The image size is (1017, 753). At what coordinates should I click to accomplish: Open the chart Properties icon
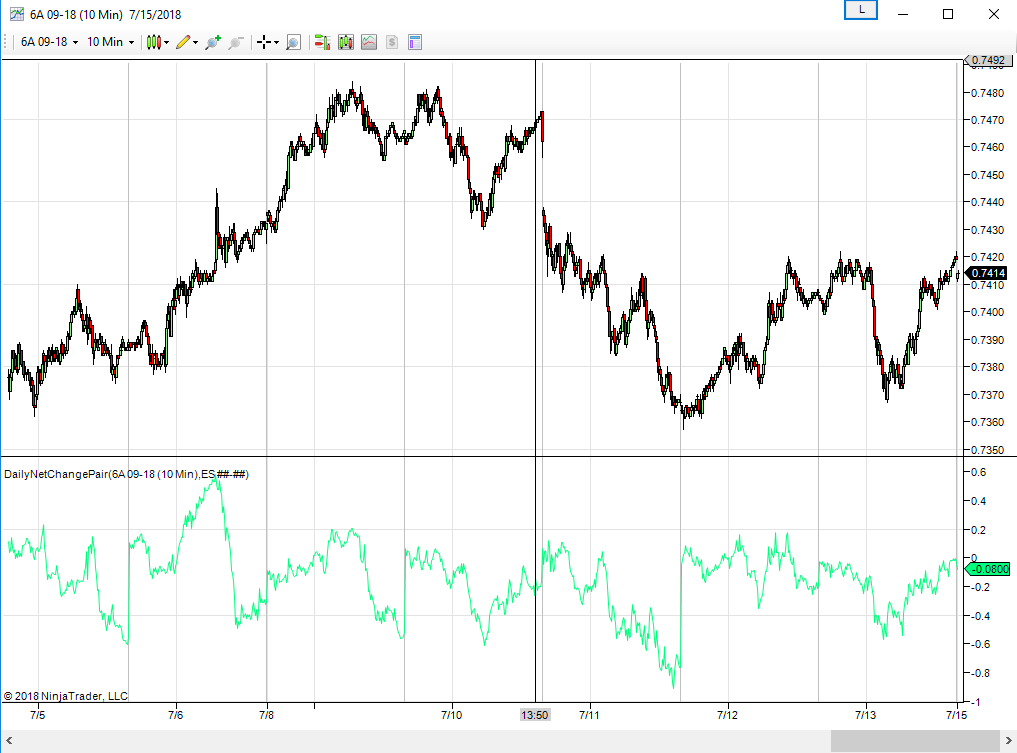(x=415, y=42)
